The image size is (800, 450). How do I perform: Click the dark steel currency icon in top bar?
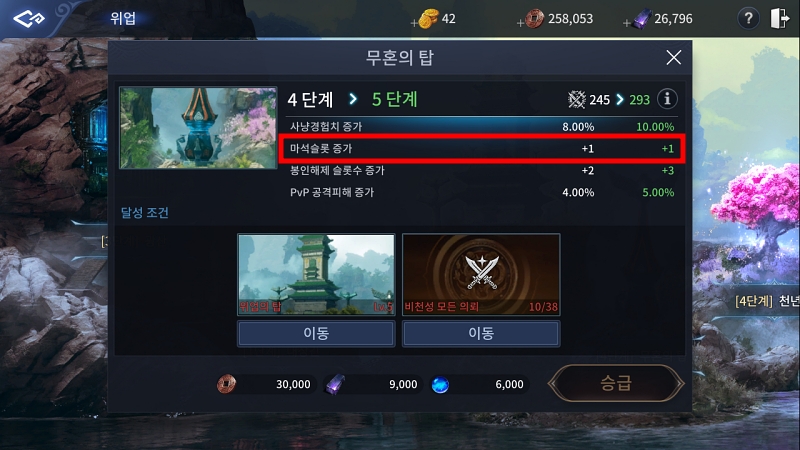(641, 19)
